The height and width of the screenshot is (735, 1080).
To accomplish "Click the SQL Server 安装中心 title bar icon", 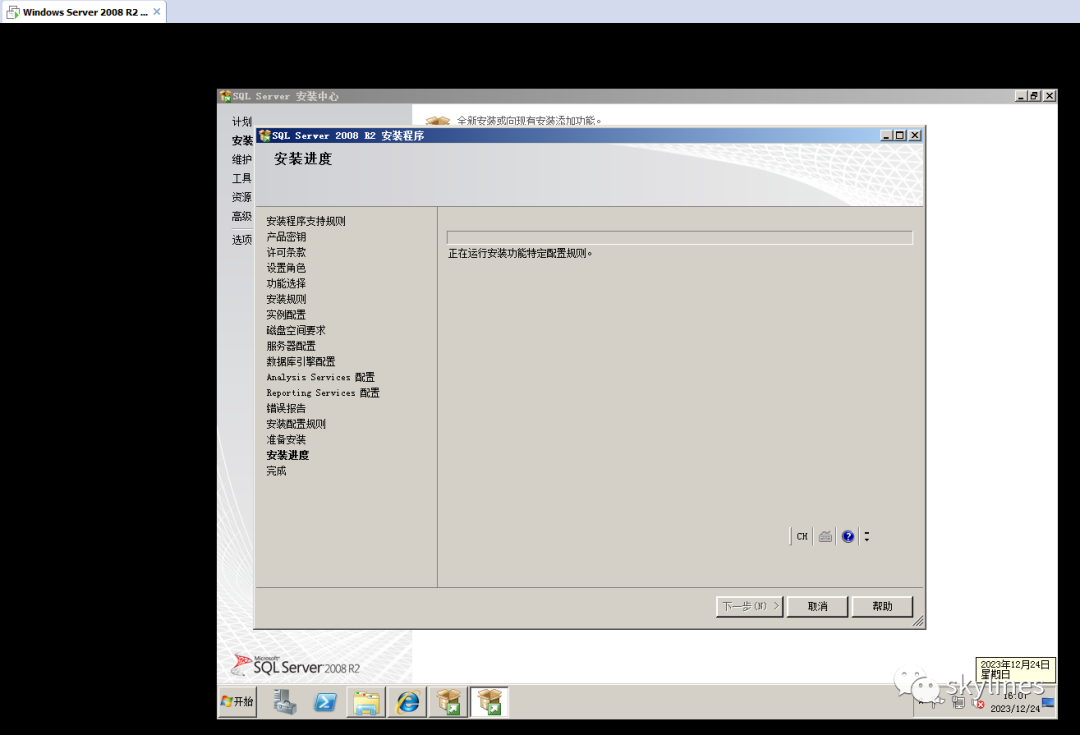I will click(225, 96).
